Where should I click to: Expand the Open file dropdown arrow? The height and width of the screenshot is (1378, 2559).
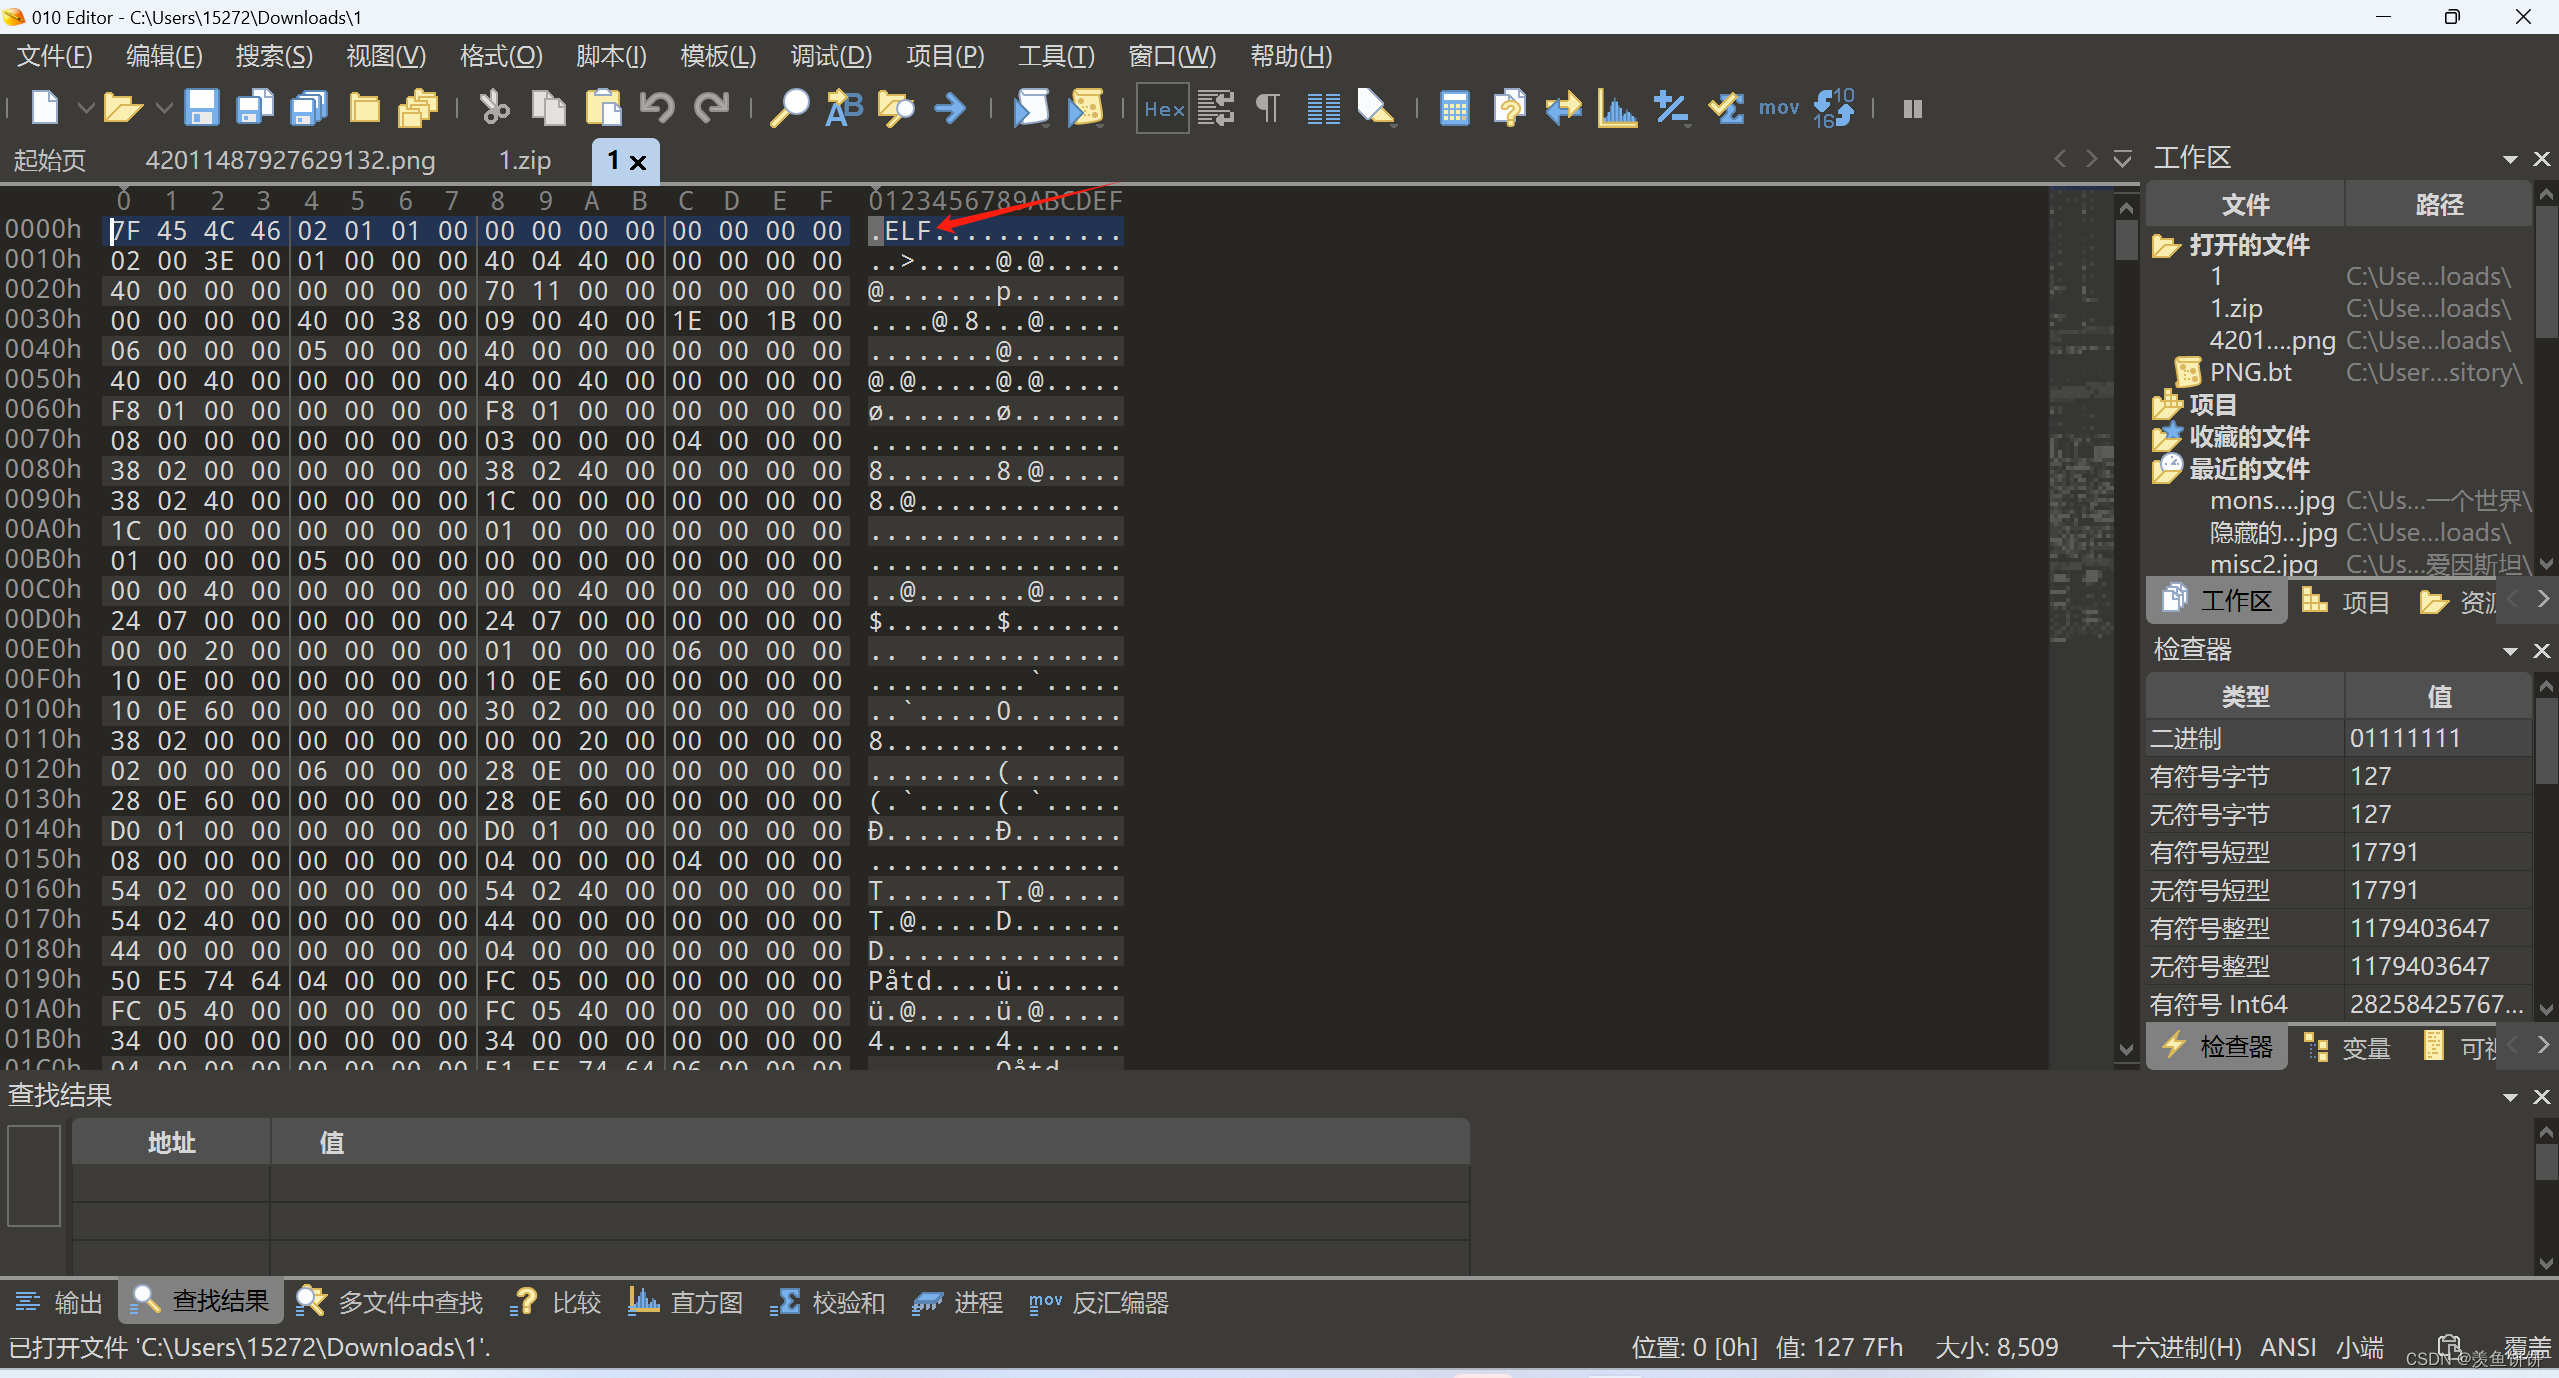click(162, 108)
